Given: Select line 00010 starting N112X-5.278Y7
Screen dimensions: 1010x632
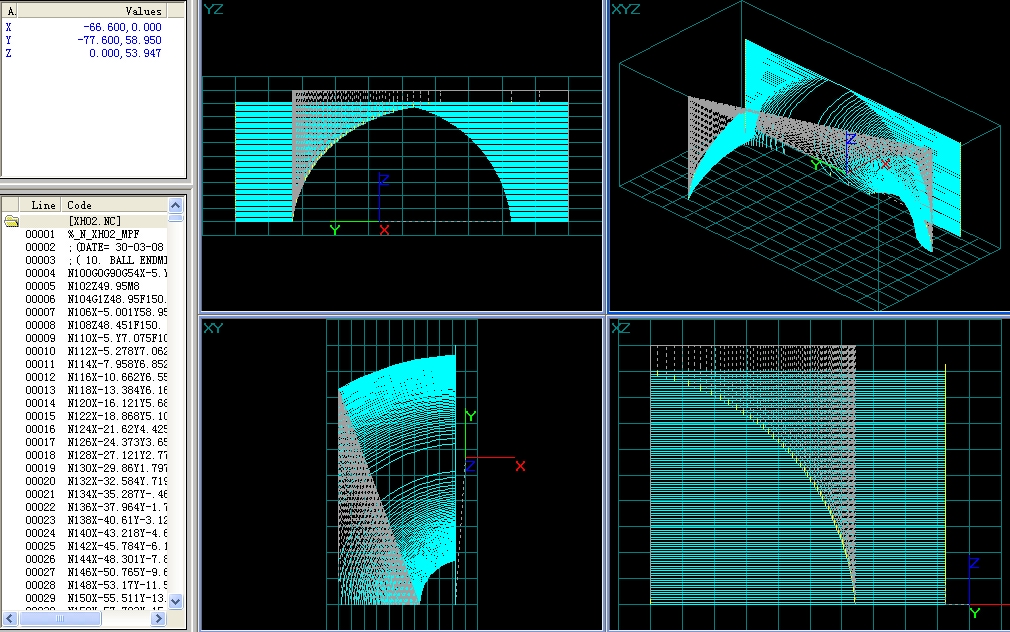Looking at the screenshot, I should pos(85,351).
